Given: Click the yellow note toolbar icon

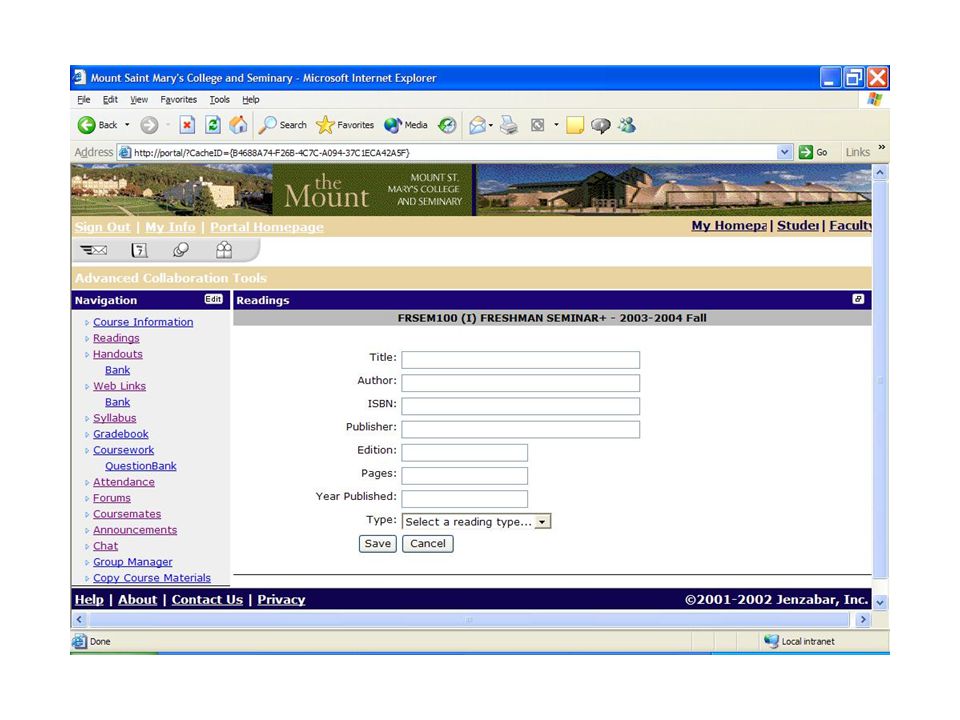Looking at the screenshot, I should [574, 126].
